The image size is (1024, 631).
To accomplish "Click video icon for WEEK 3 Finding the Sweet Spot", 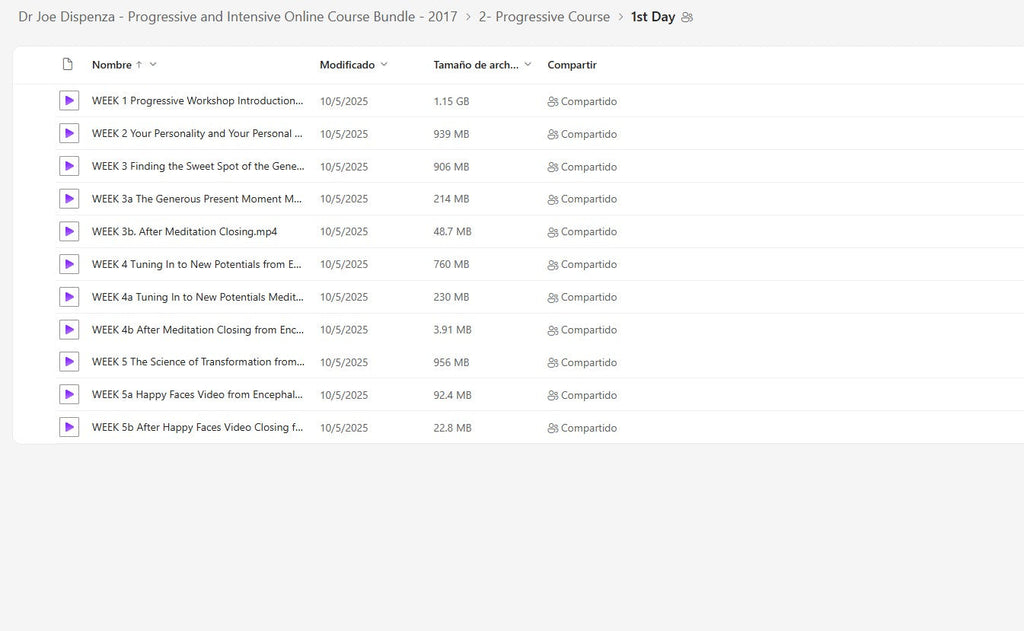I will pyautogui.click(x=69, y=166).
